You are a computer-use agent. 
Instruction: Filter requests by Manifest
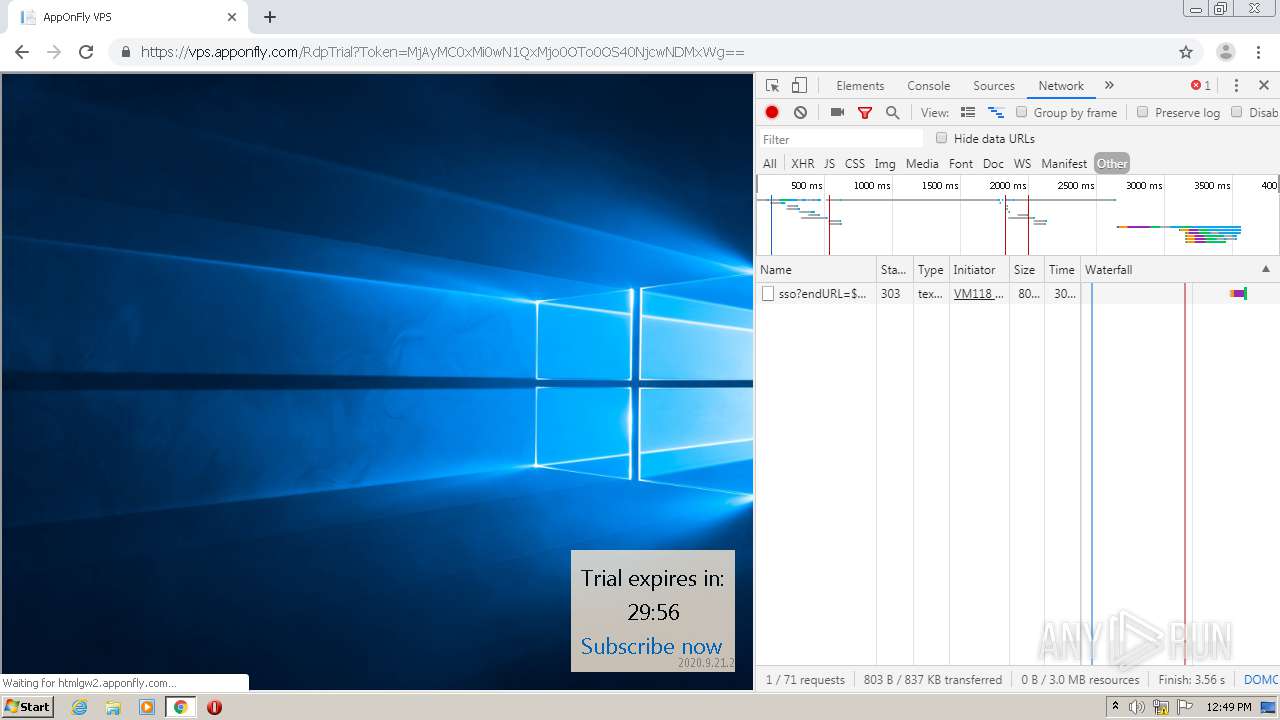[1064, 164]
